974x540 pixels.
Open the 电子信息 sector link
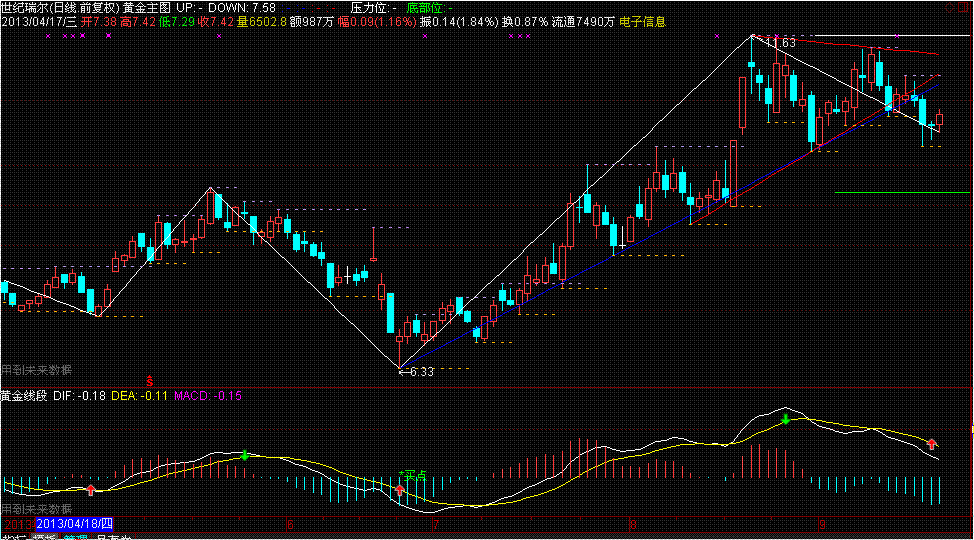pos(642,21)
